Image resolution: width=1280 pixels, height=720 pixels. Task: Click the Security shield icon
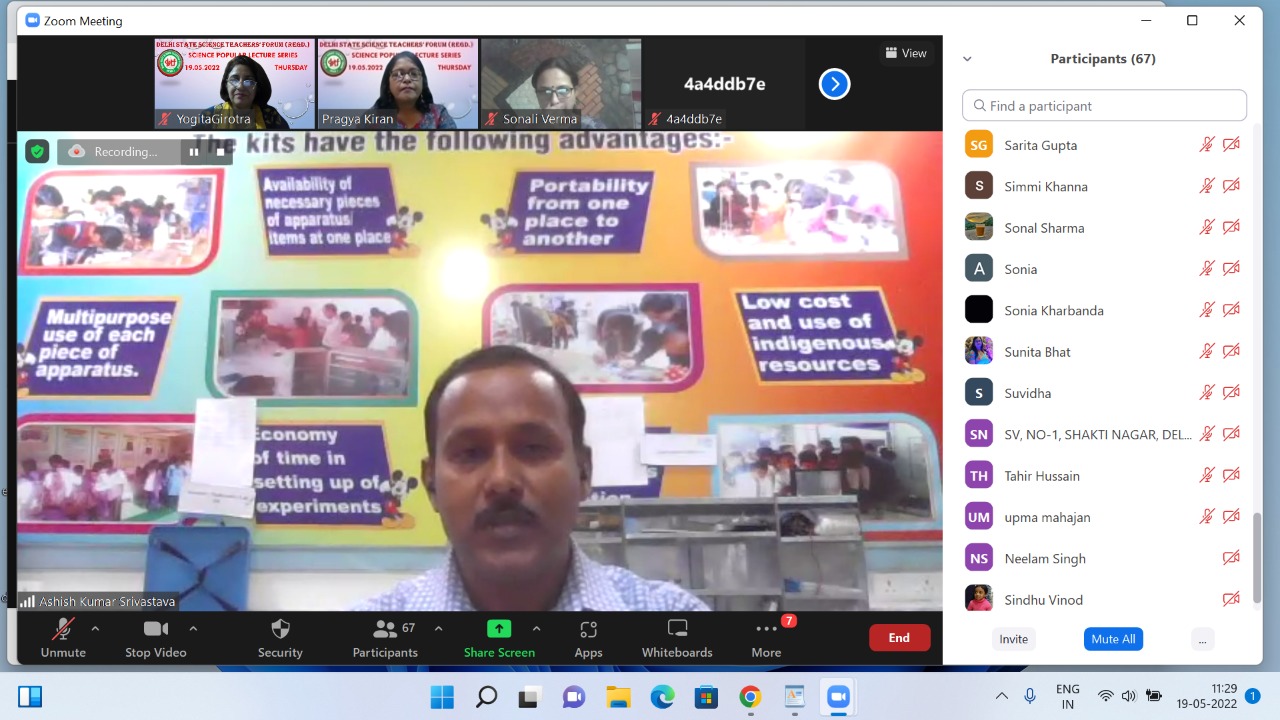(x=280, y=629)
